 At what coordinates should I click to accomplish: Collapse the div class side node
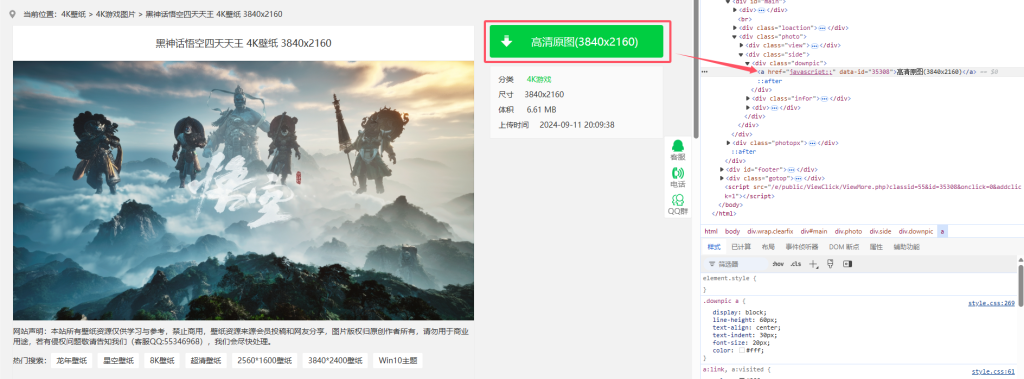click(x=741, y=54)
